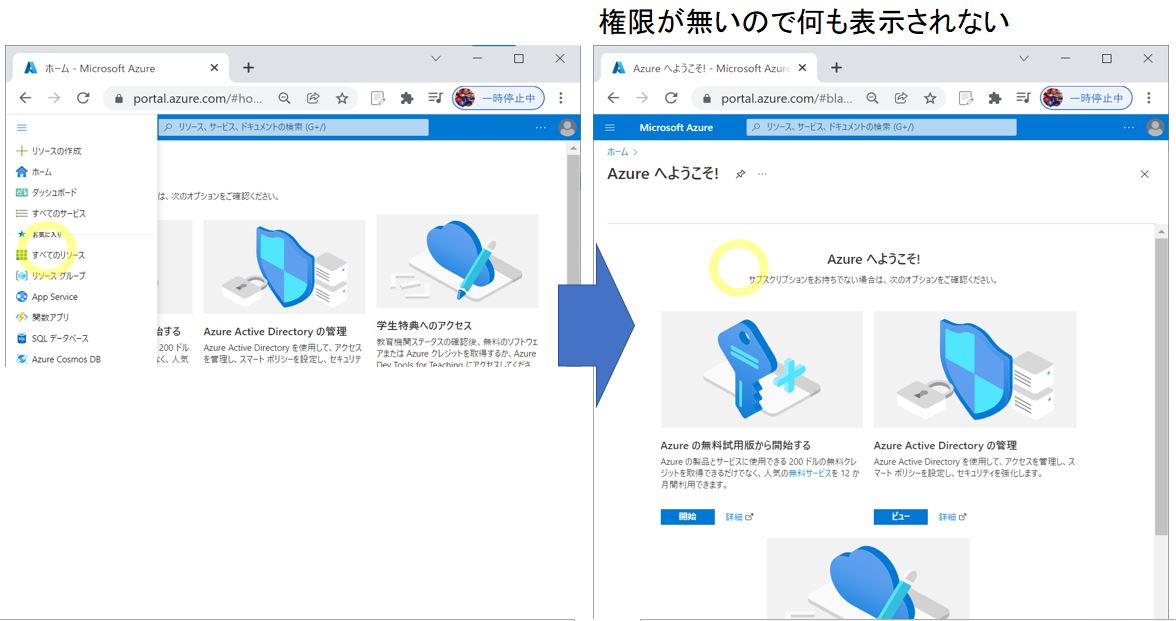Open リソース グループ from the sidebar
The height and width of the screenshot is (621, 1176).
pos(51,276)
